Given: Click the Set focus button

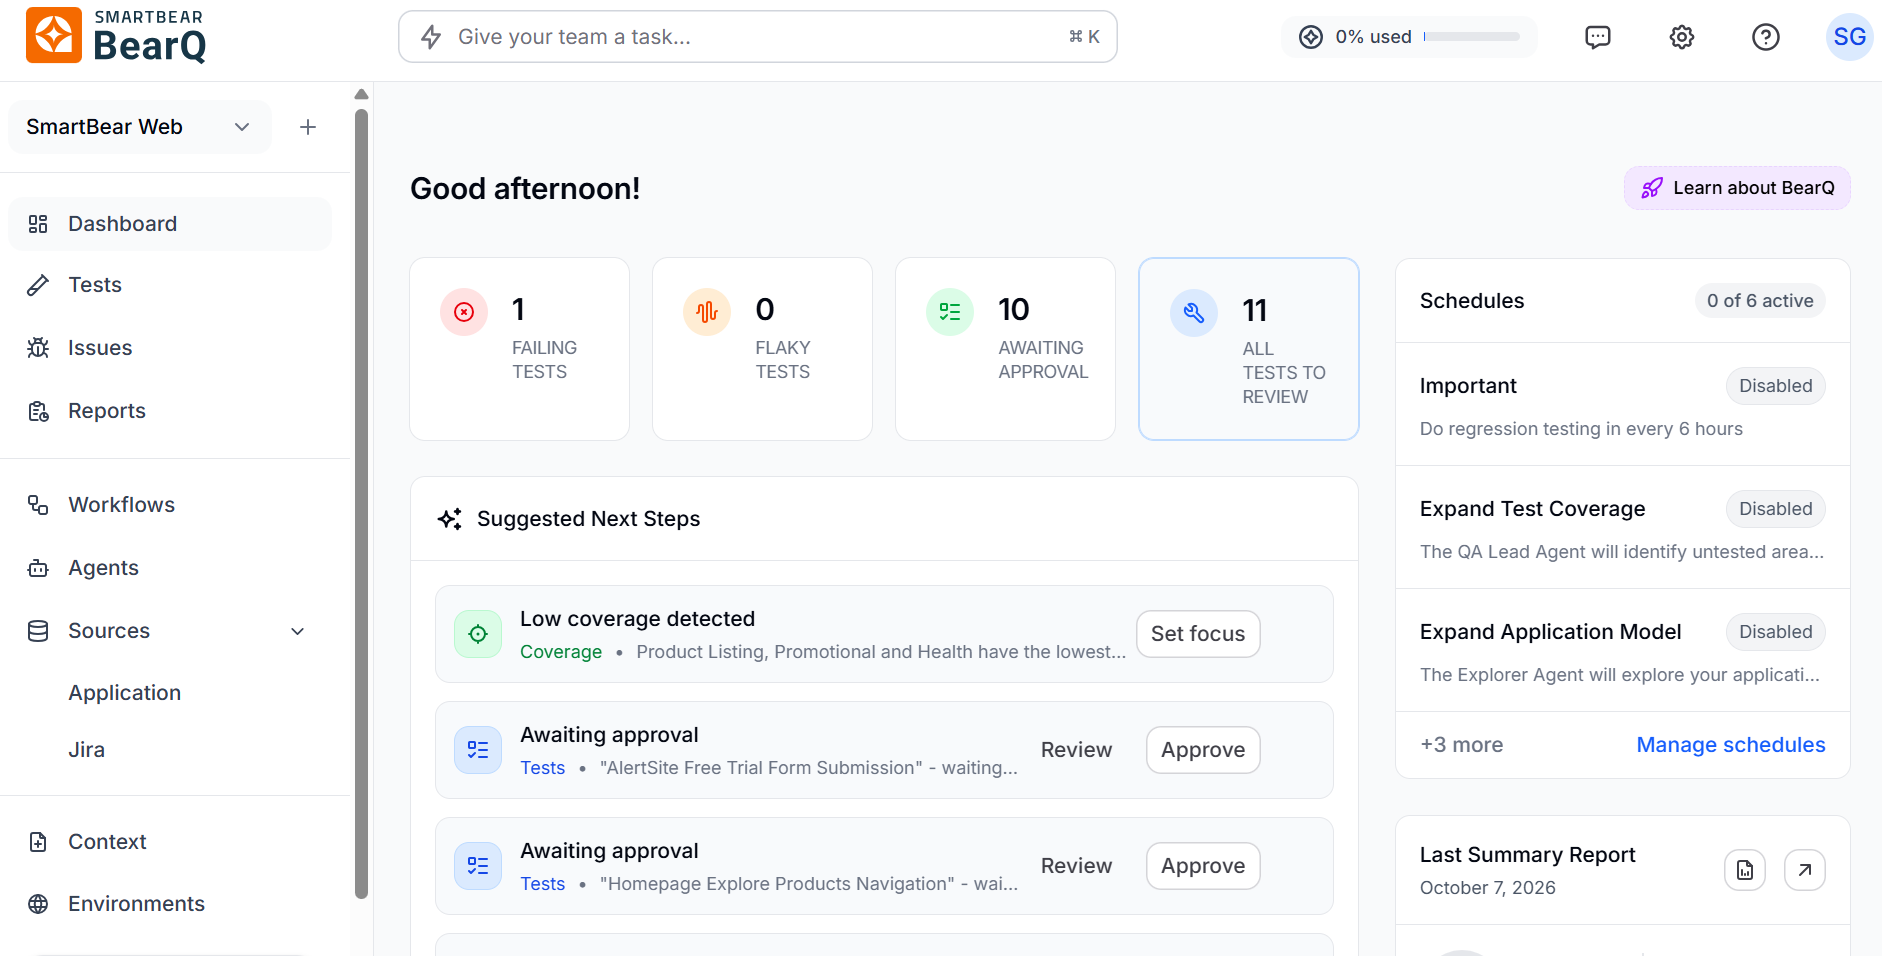Looking at the screenshot, I should [x=1198, y=634].
